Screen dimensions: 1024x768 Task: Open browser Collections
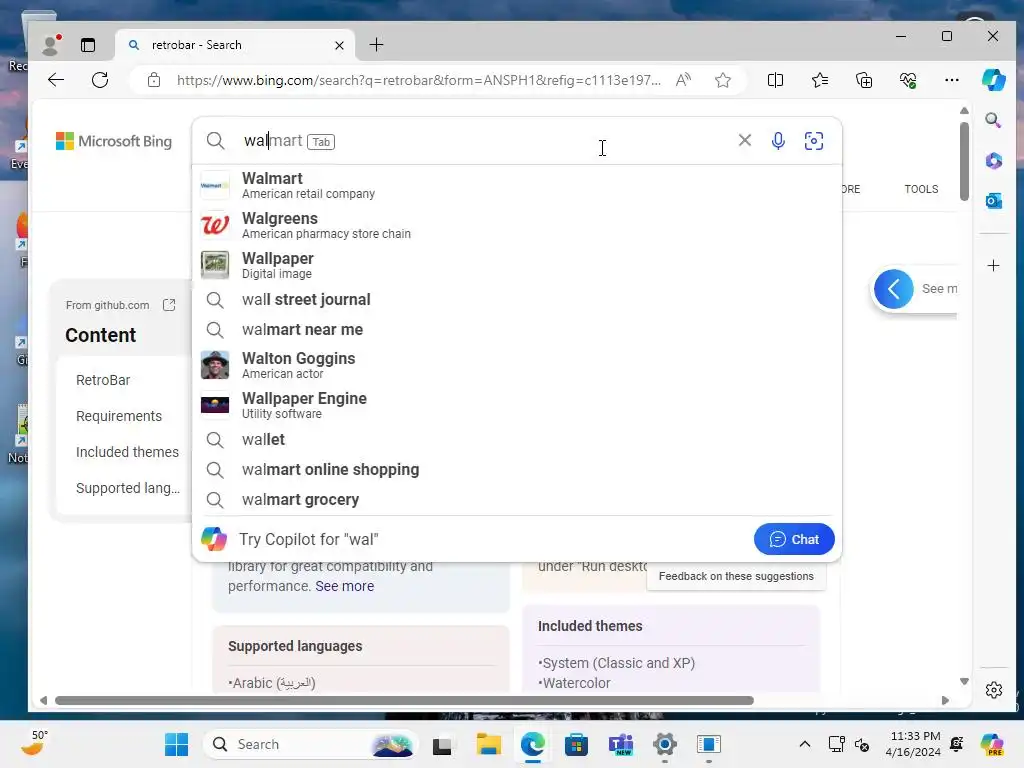[864, 80]
